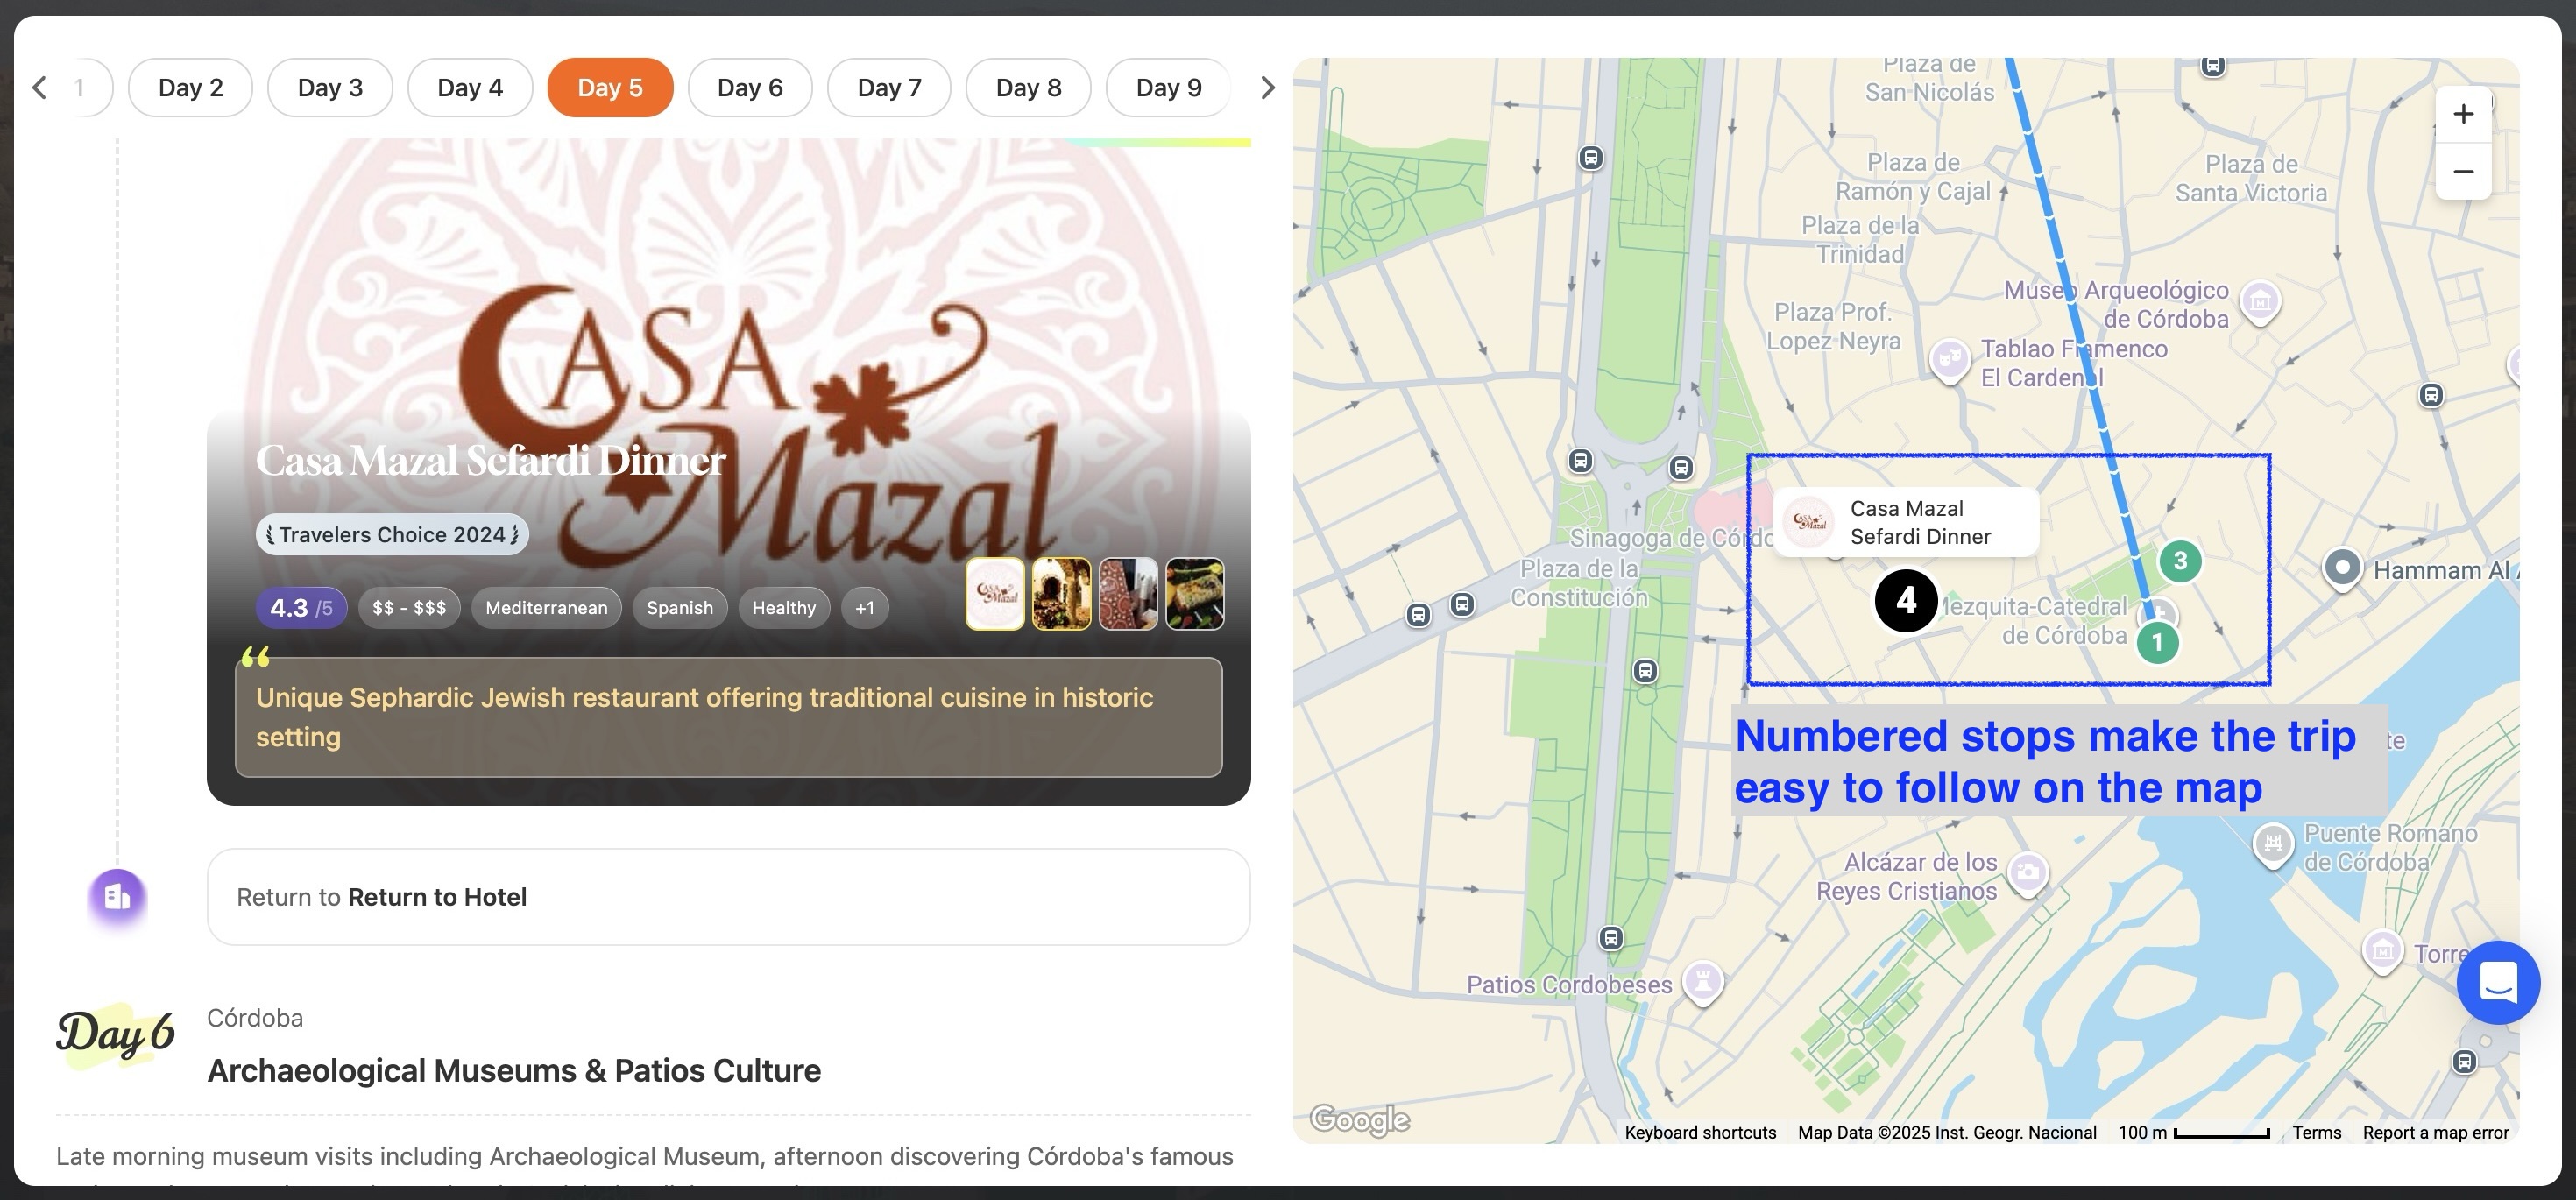2576x1200 pixels.
Task: Click bus stop icon near Patios Cordobeses
Action: coord(1610,938)
